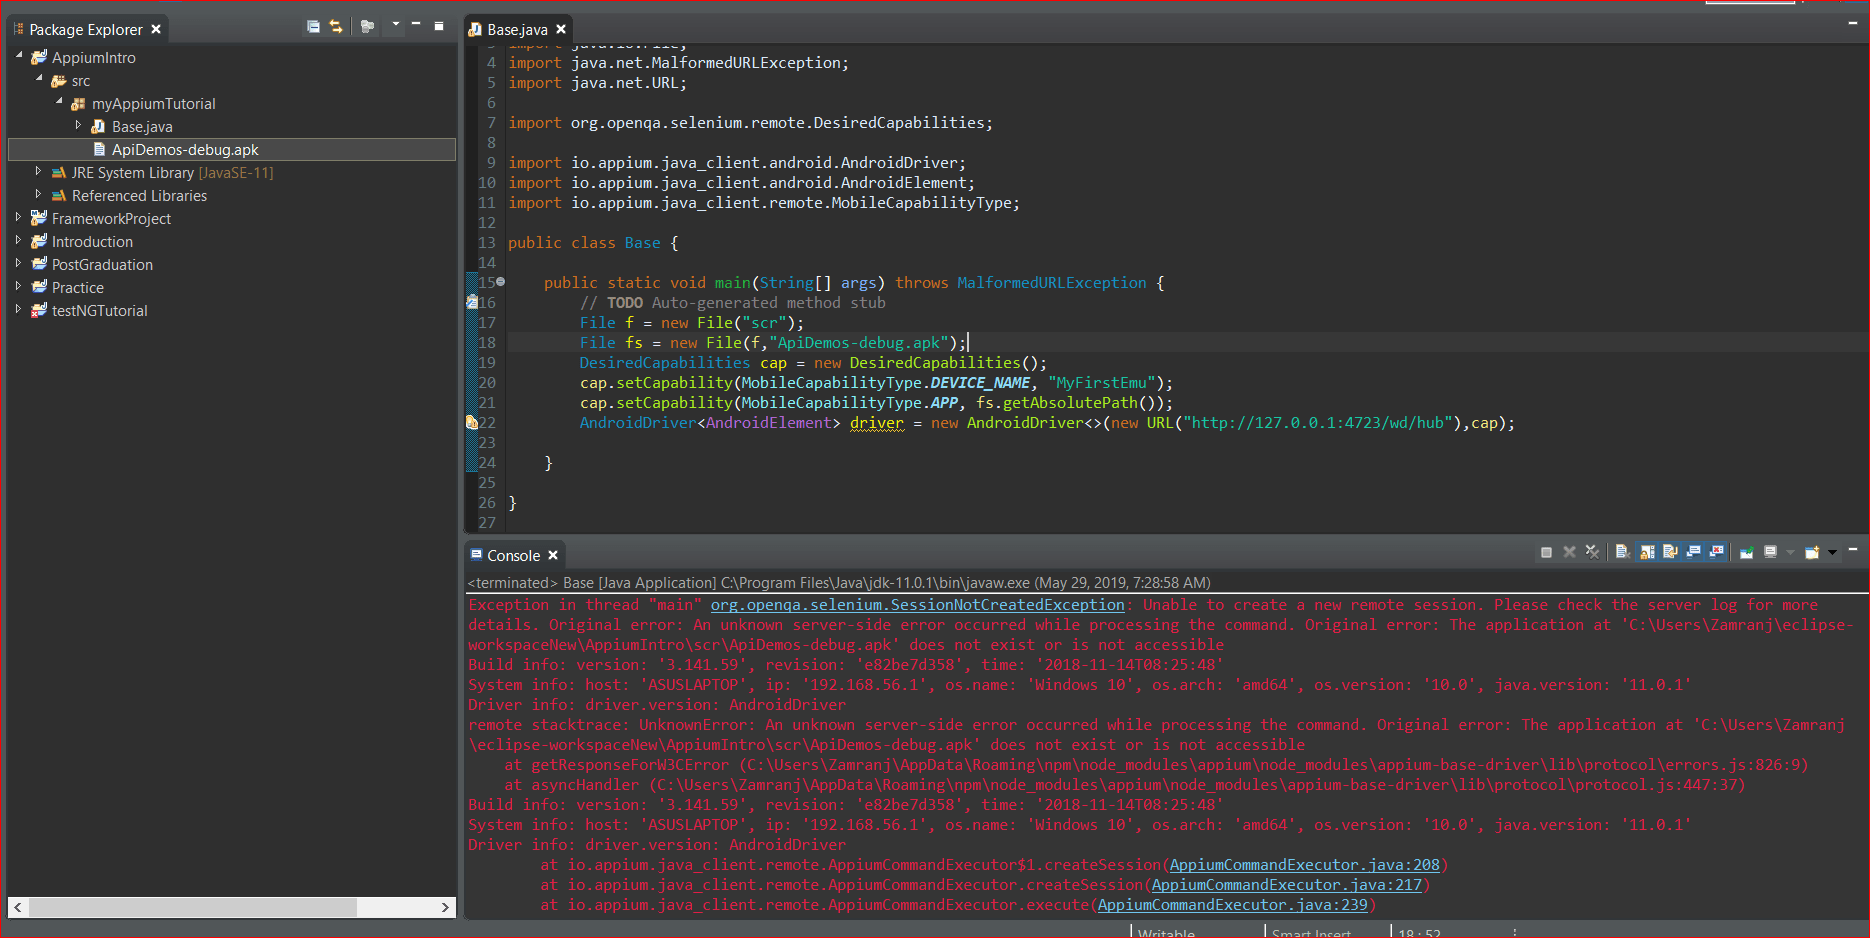Screen dimensions: 1870x938
Task: Enable Link with Editor in Package Explorer
Action: tap(335, 27)
